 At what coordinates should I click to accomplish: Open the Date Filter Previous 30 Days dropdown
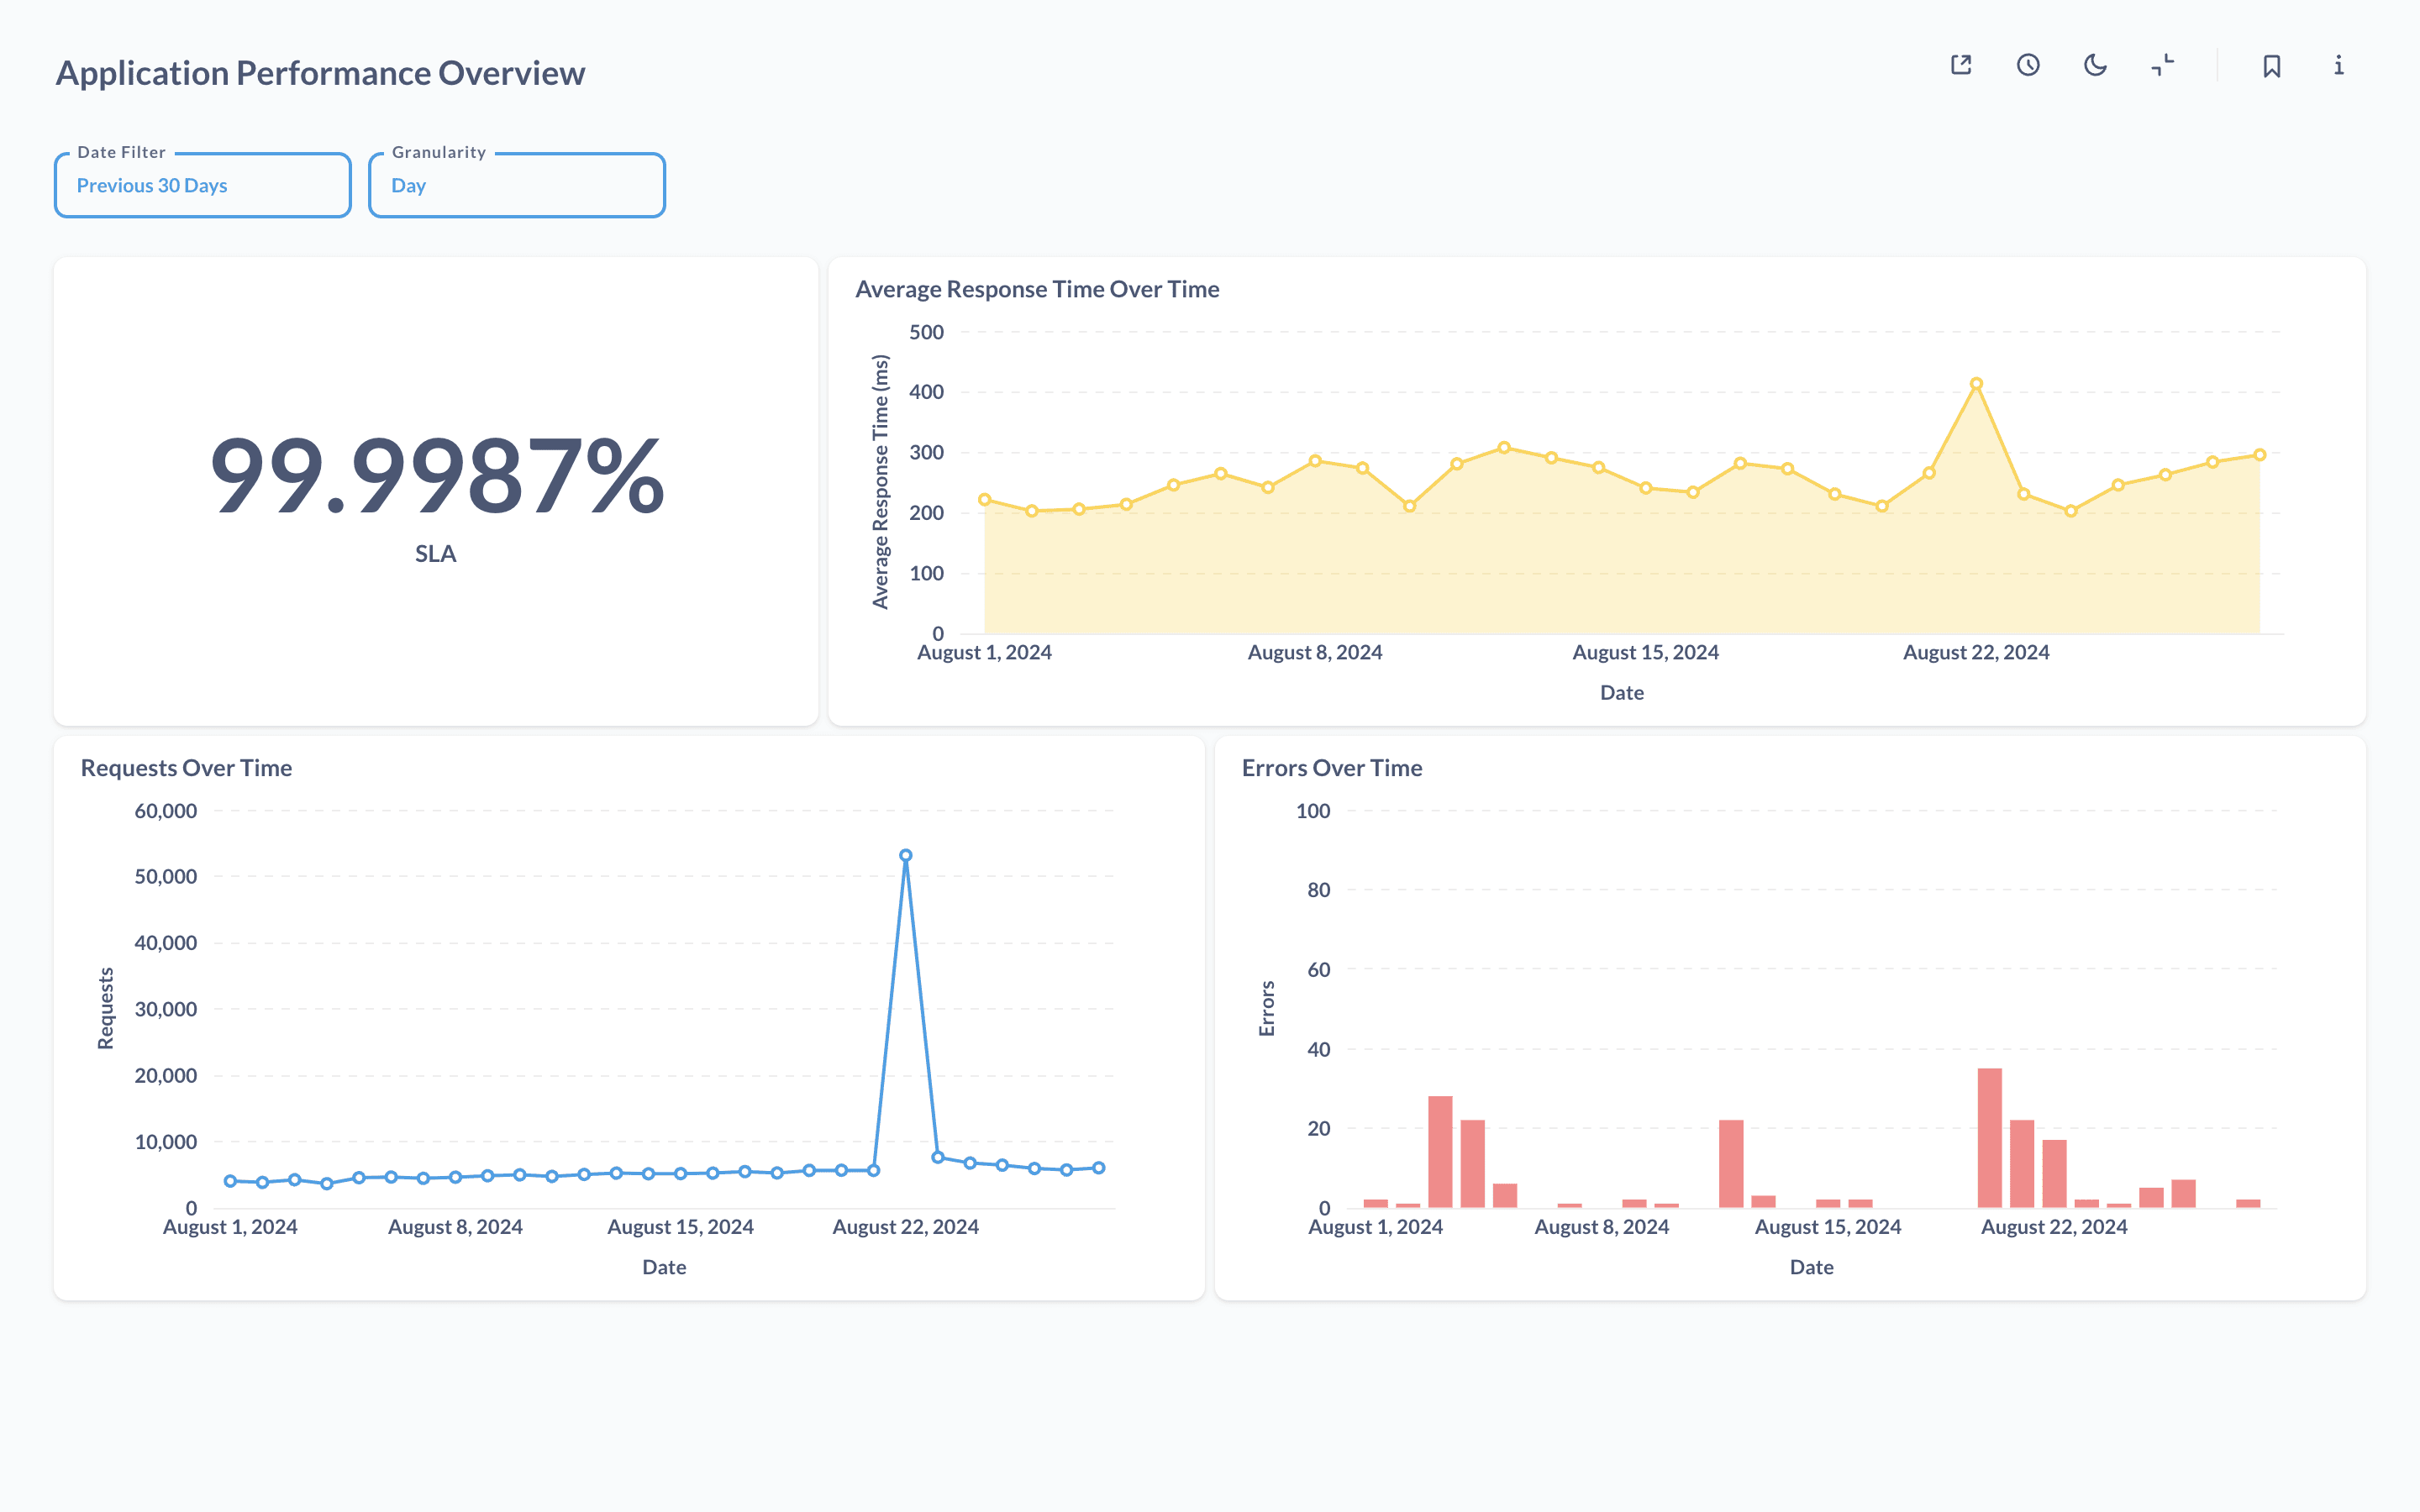[x=203, y=185]
